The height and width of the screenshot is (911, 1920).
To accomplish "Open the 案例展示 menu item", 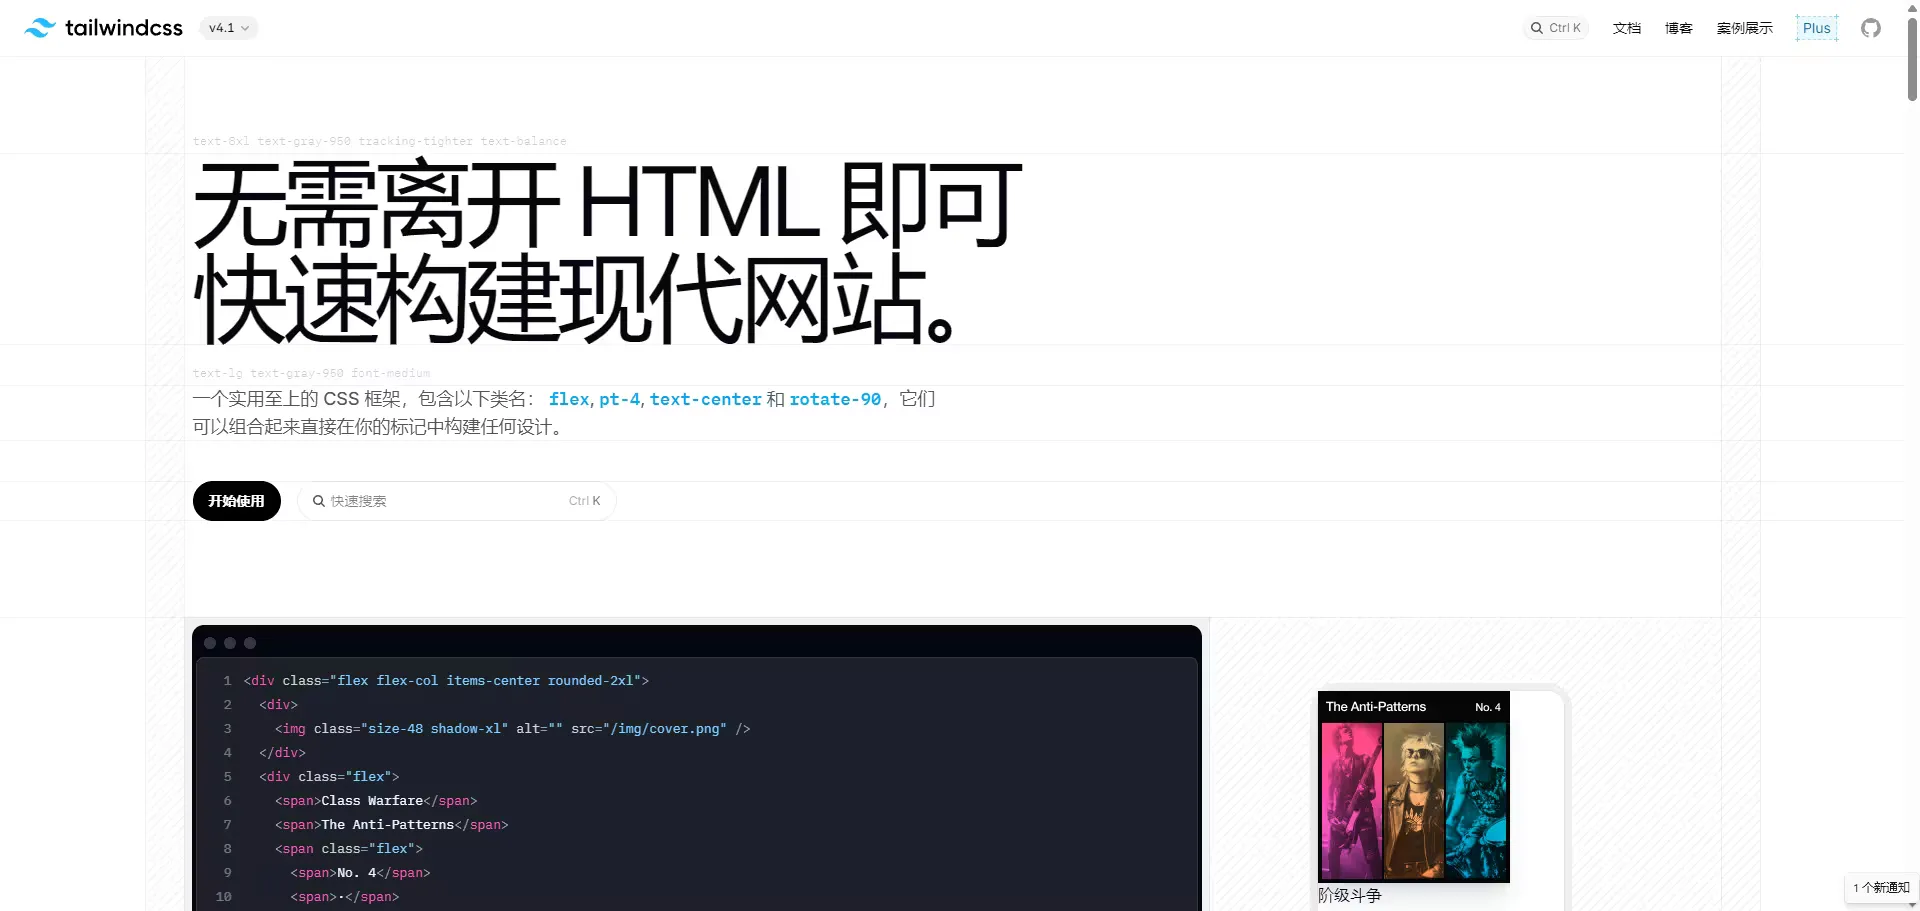I will [1744, 27].
